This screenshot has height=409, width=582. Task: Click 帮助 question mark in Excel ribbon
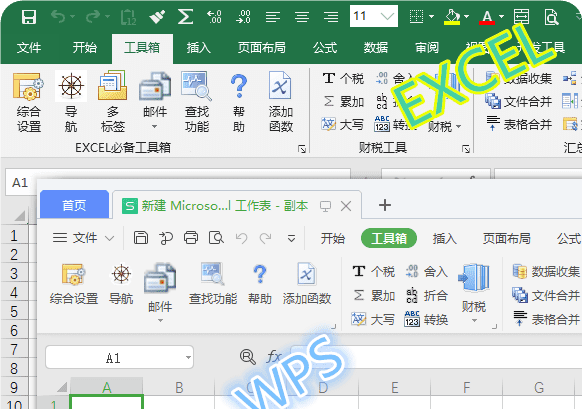(x=239, y=86)
